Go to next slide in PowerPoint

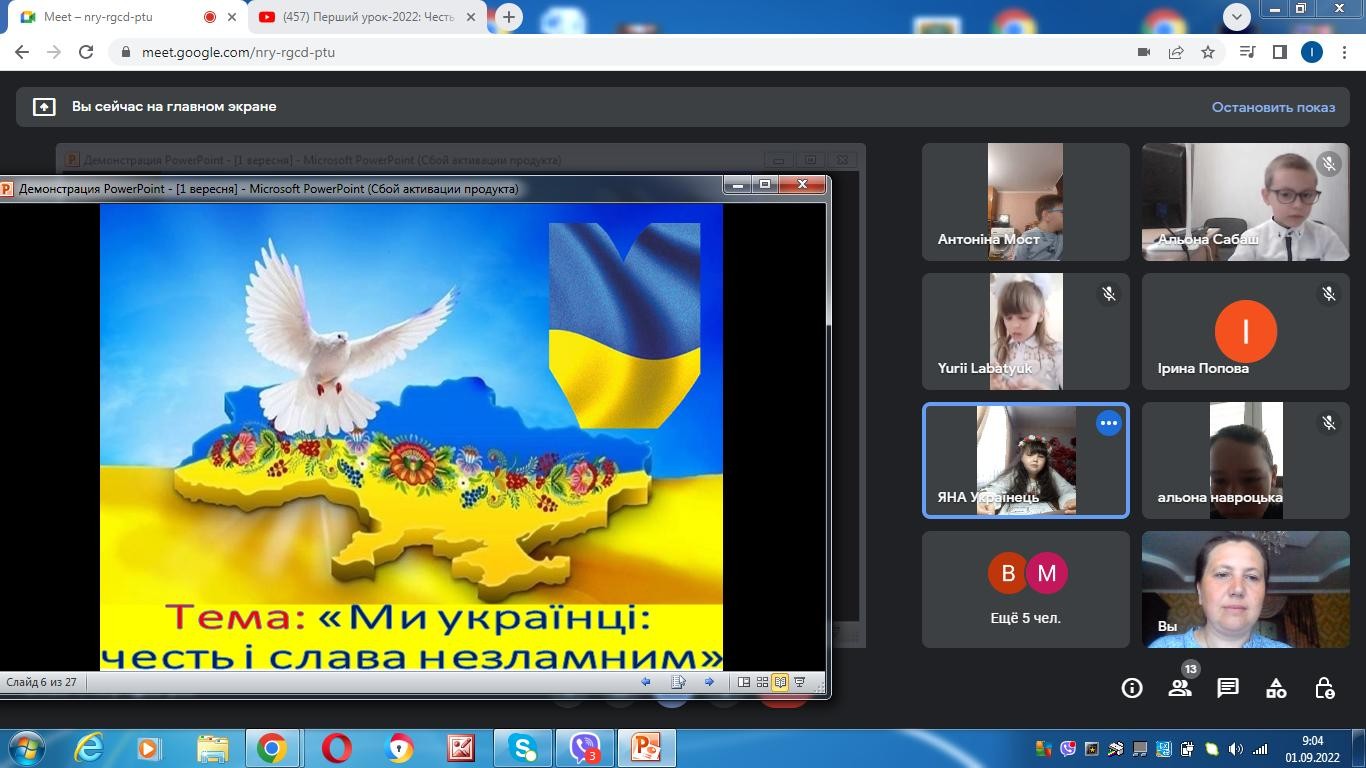click(x=709, y=682)
